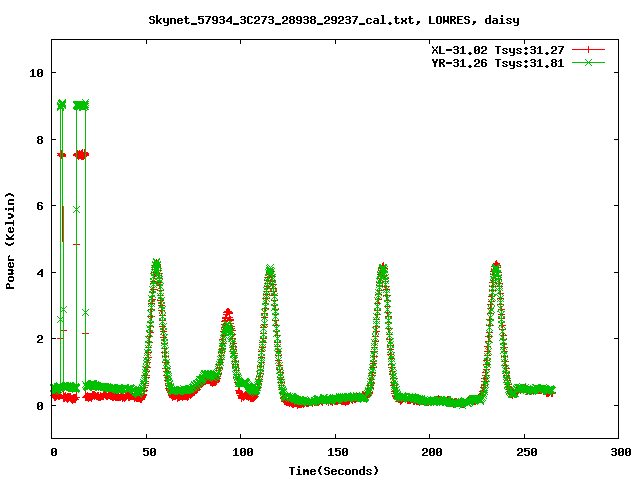Click the x-axis tick label '300'

coord(621,452)
